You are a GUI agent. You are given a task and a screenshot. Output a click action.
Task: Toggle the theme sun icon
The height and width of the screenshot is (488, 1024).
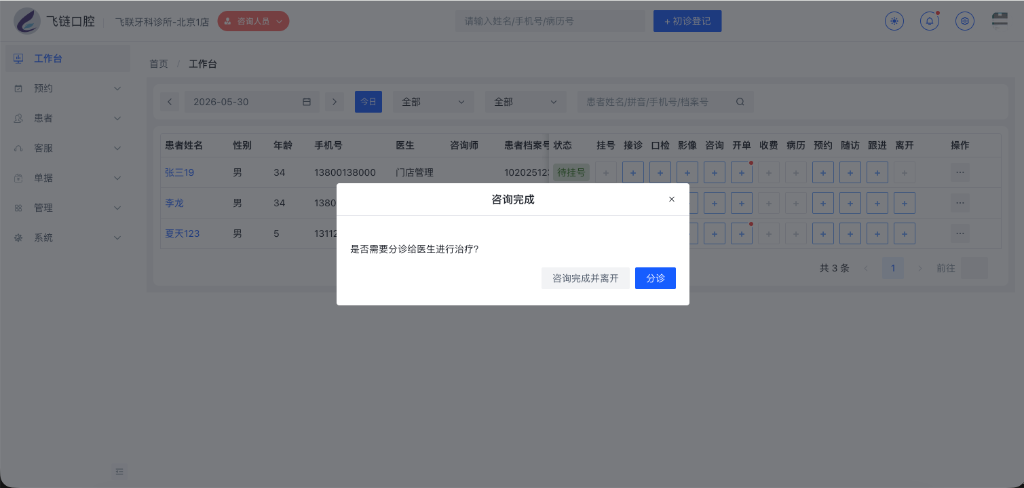coord(894,21)
